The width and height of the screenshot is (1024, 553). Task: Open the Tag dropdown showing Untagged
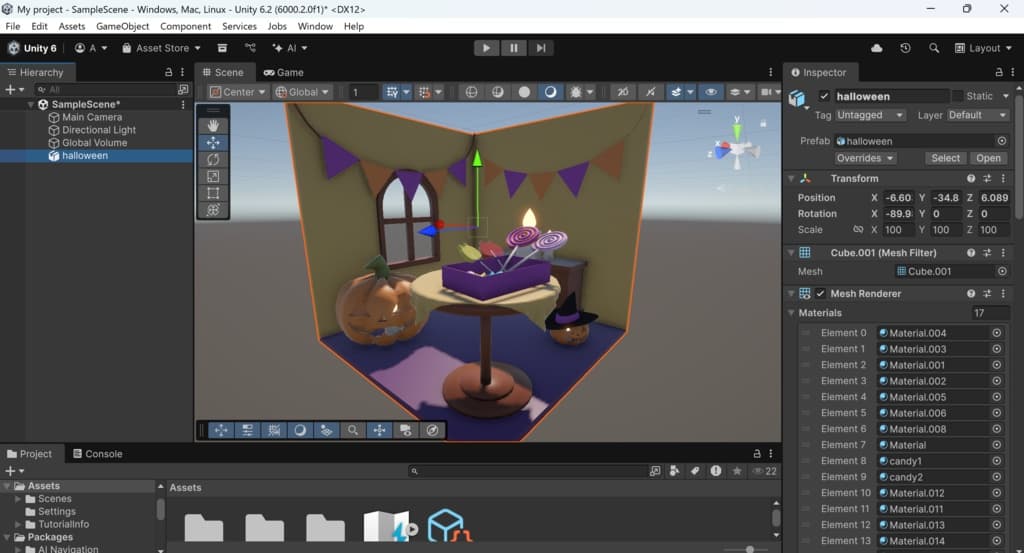(871, 115)
